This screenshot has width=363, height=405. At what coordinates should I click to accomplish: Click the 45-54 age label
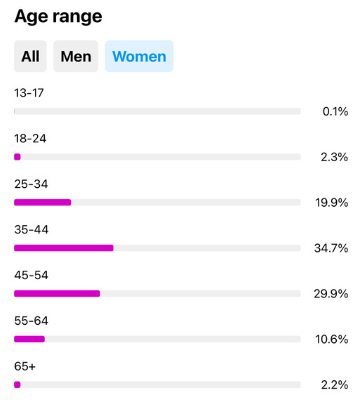31,275
